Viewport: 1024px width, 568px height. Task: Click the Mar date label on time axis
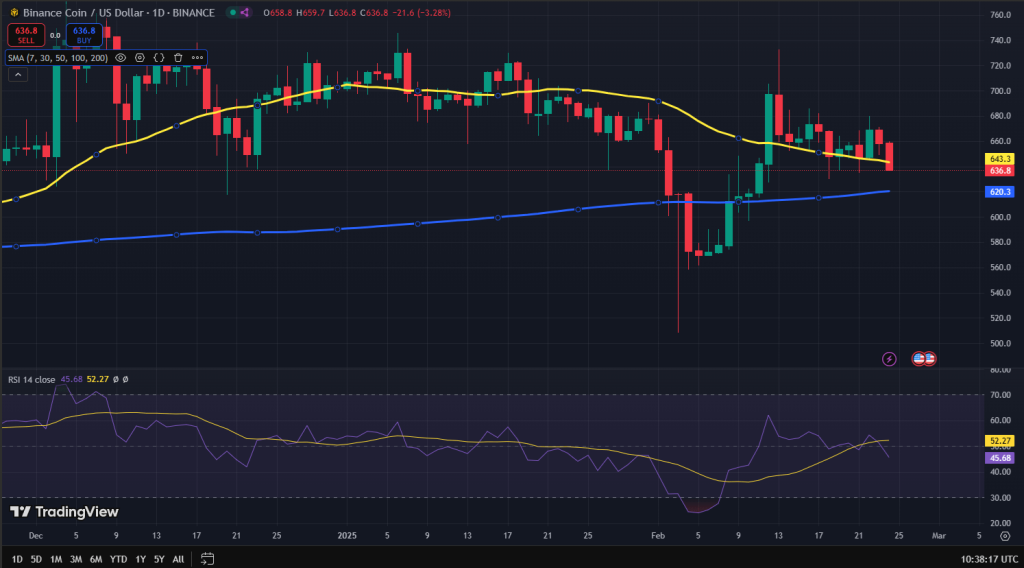[x=938, y=536]
